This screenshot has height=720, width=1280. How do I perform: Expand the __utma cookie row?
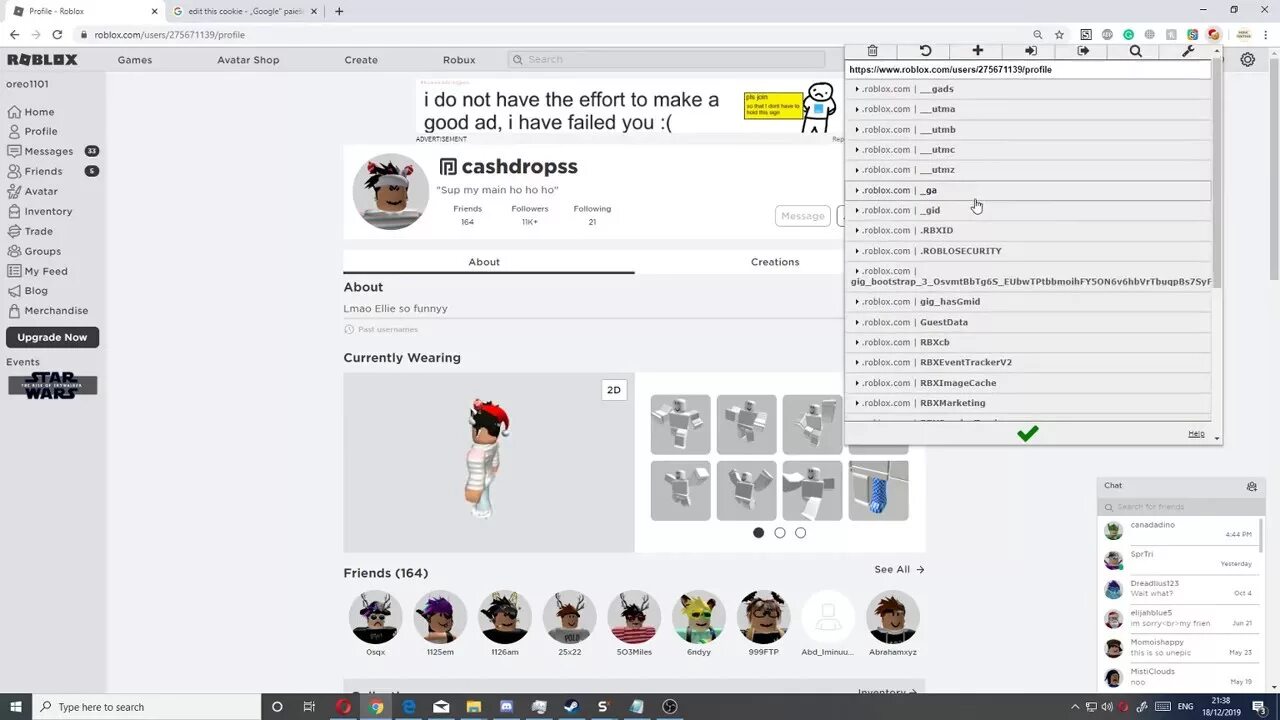[x=1028, y=109]
